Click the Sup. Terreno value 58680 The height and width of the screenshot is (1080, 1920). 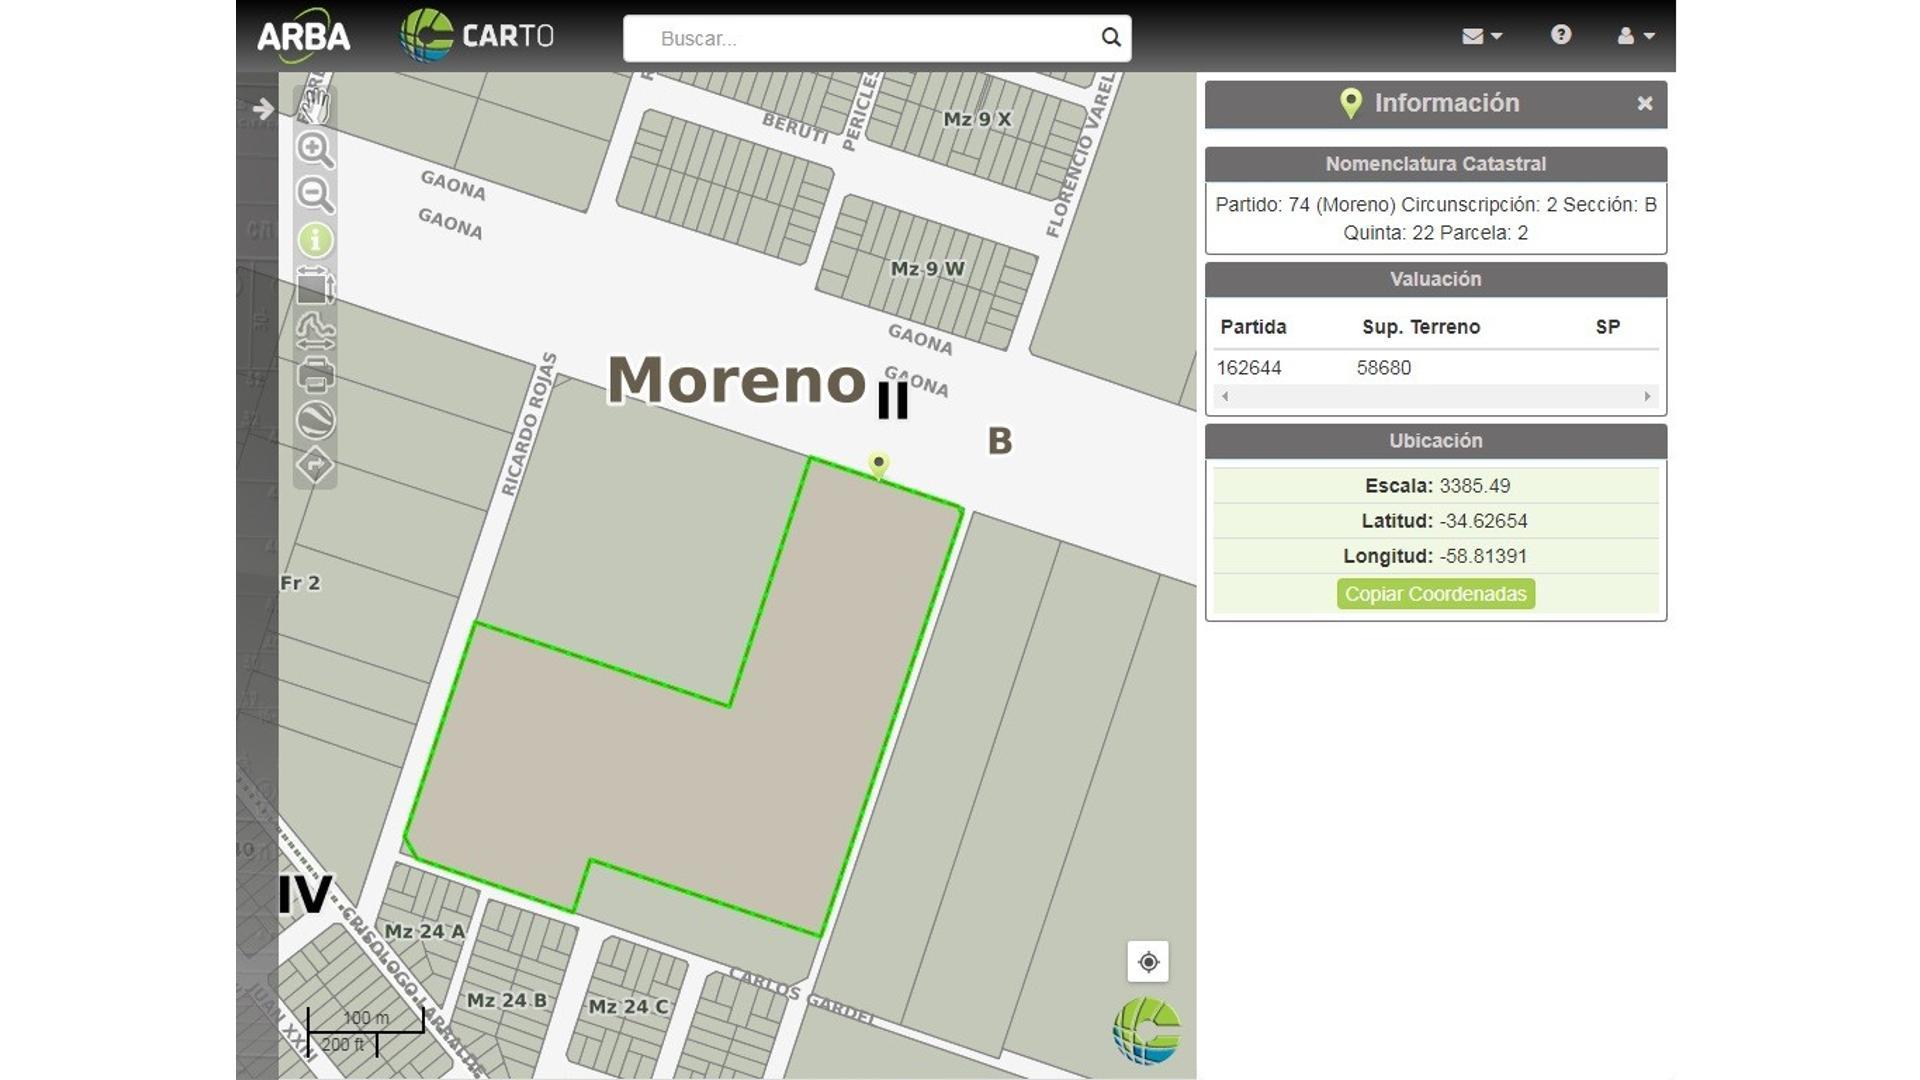1383,368
